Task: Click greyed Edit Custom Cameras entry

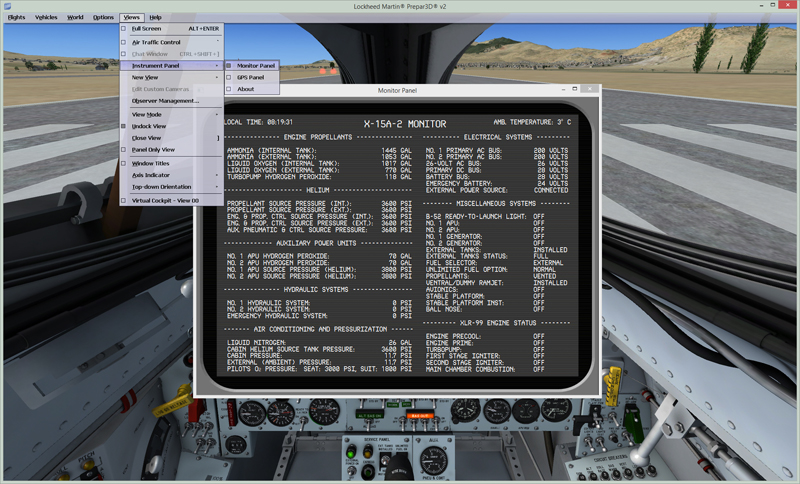Action: point(171,89)
